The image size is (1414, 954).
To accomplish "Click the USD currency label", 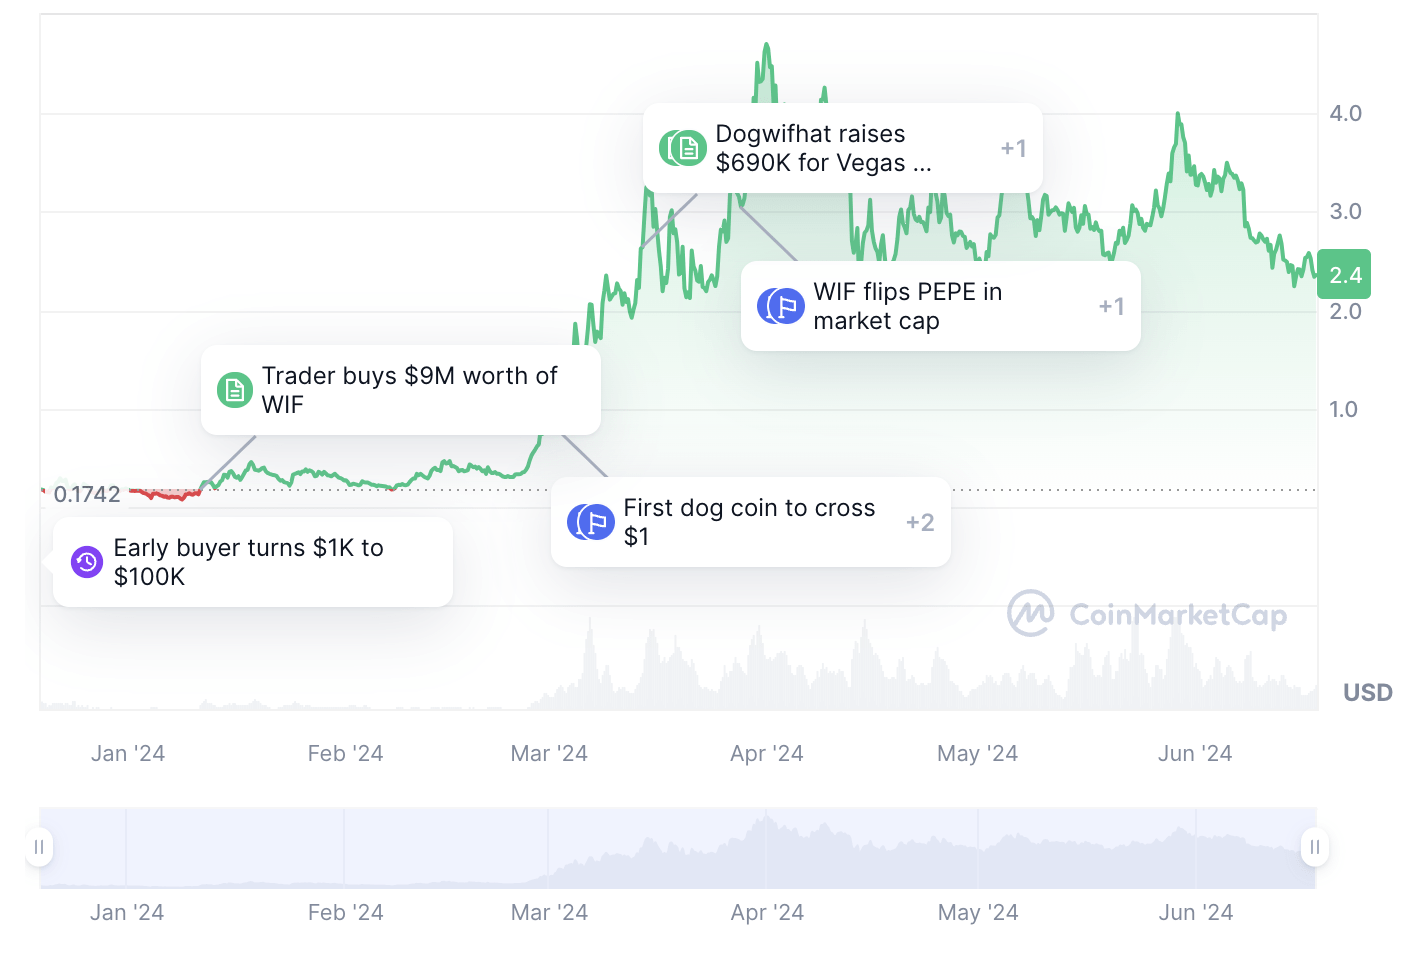I will pyautogui.click(x=1367, y=692).
